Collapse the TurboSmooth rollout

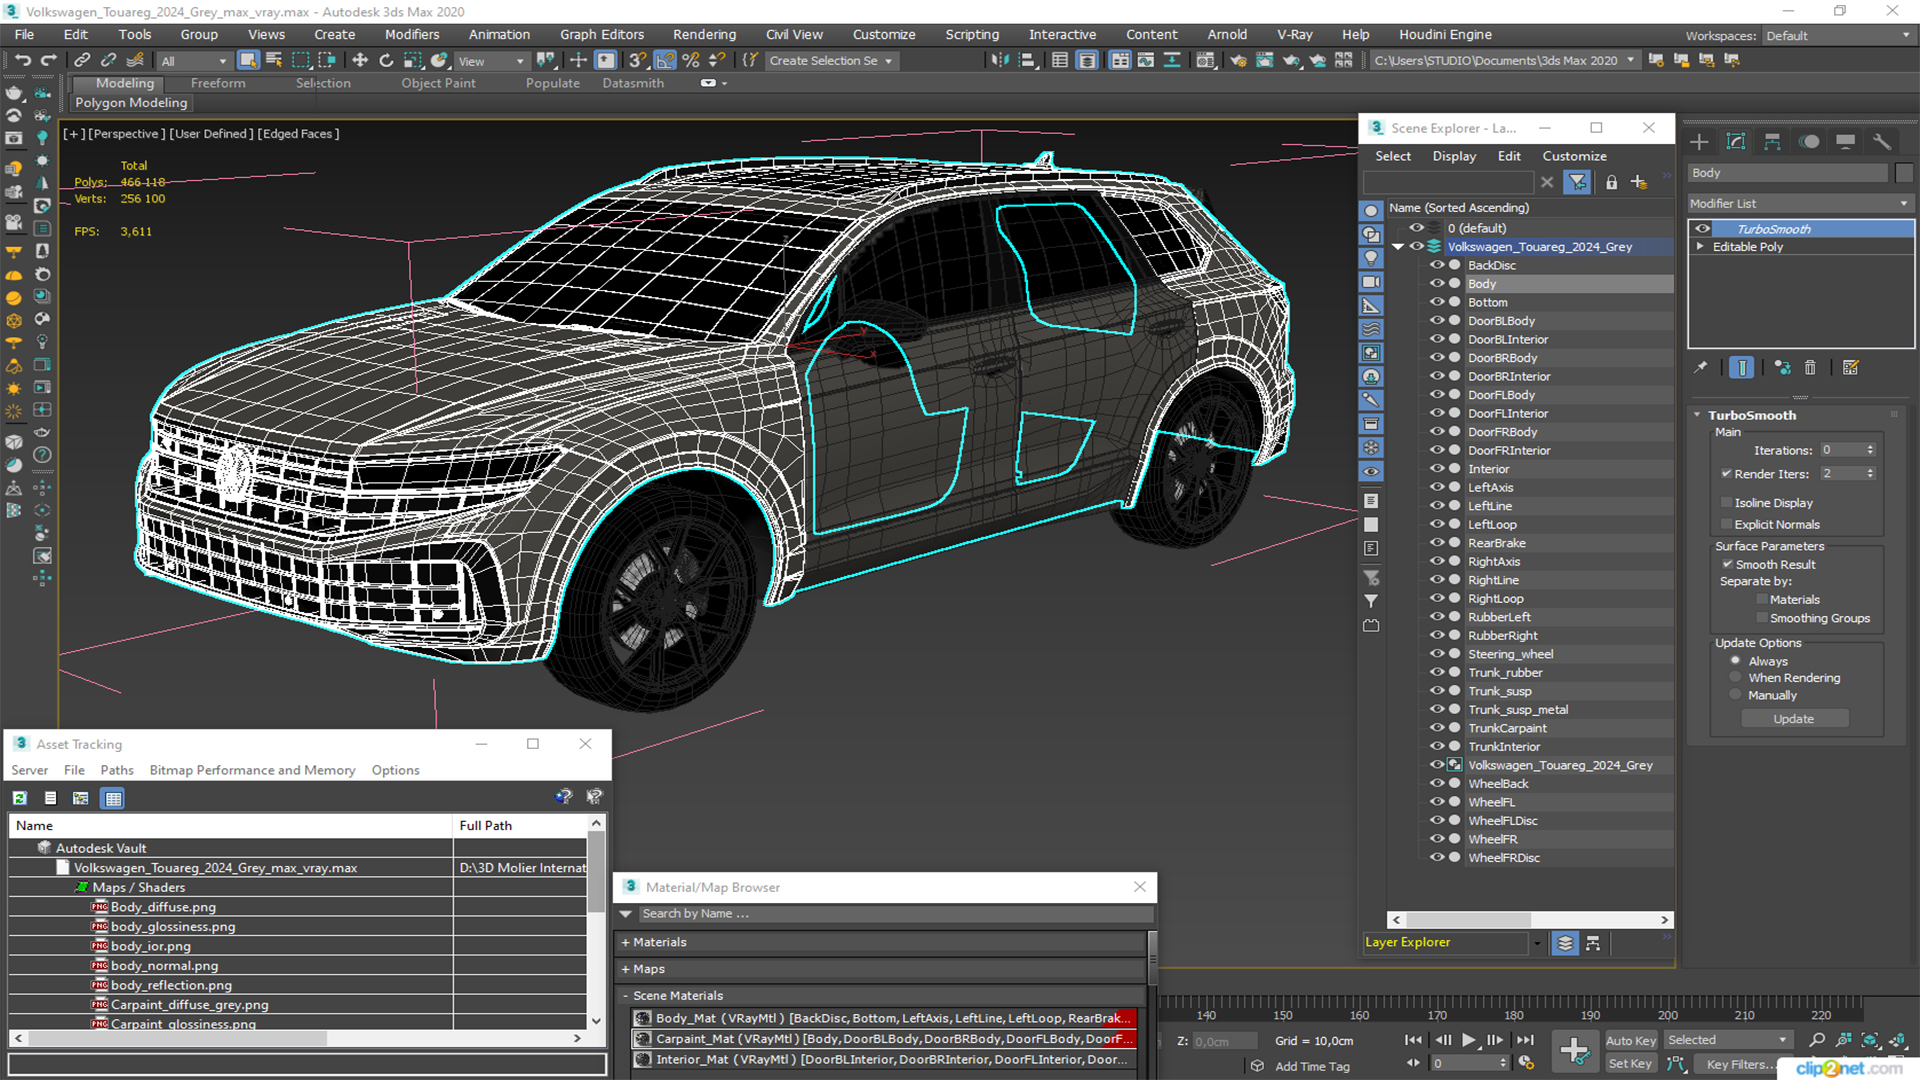tap(1697, 415)
